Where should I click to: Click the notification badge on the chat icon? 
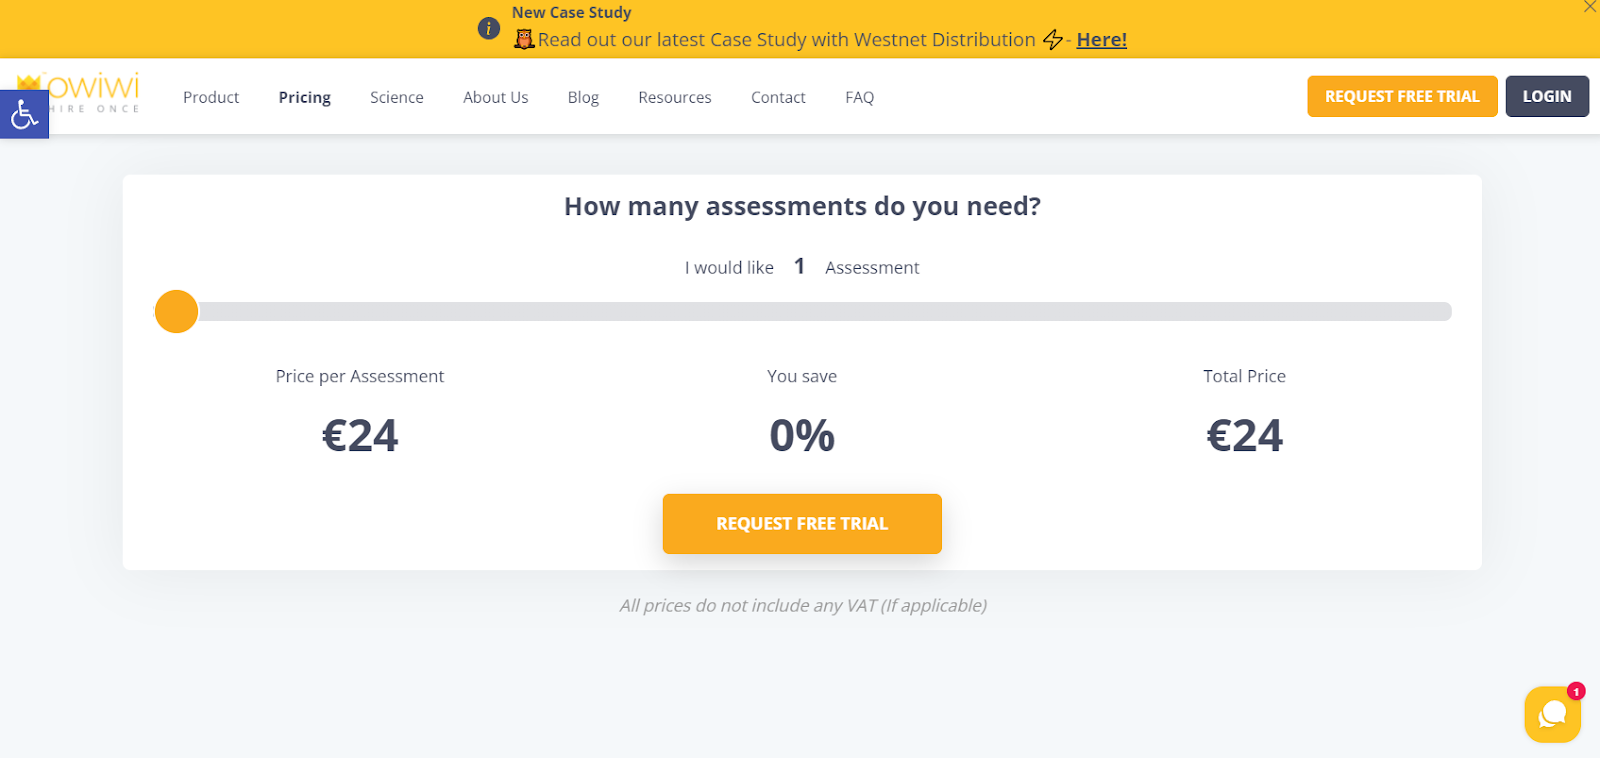1575,690
